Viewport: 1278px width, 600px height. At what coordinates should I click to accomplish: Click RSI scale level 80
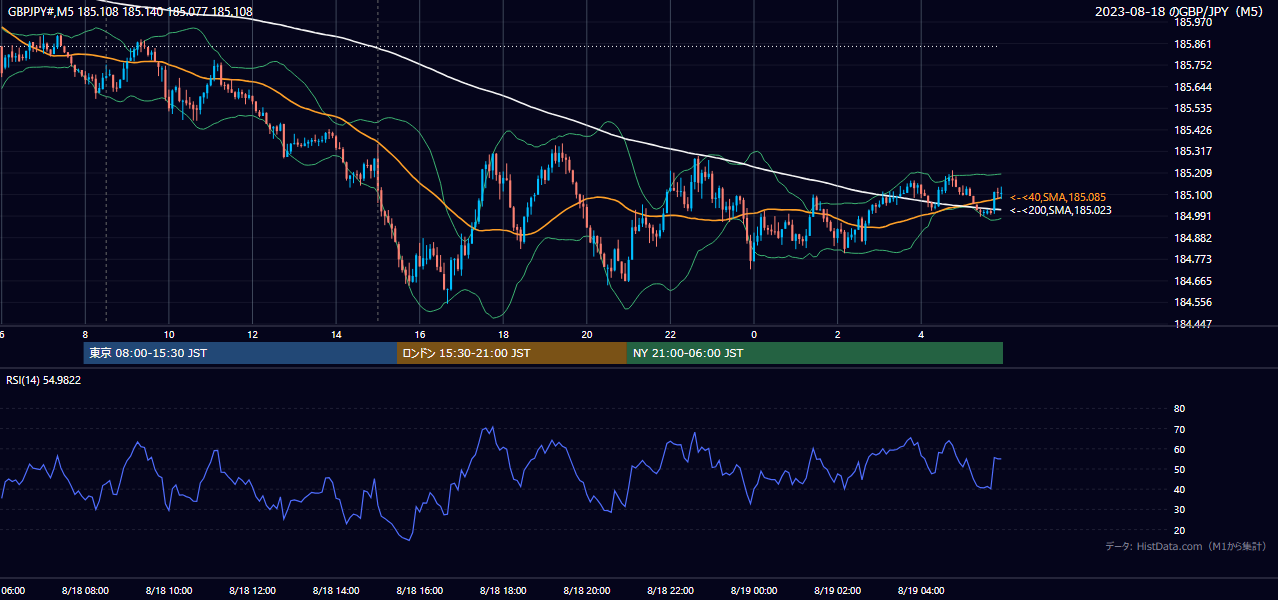point(1179,409)
